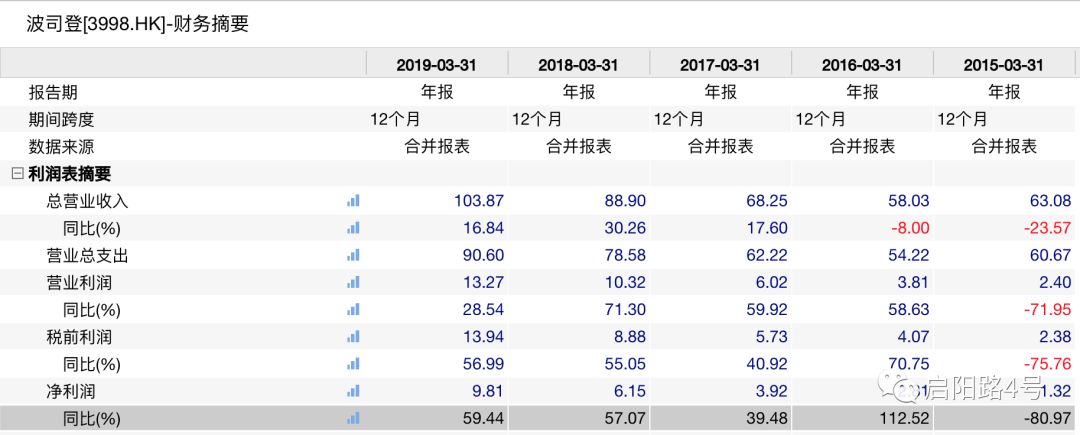The height and width of the screenshot is (435, 1080).
Task: Open chart icon for 税前利润 同比(%) row
Action: click(x=353, y=363)
